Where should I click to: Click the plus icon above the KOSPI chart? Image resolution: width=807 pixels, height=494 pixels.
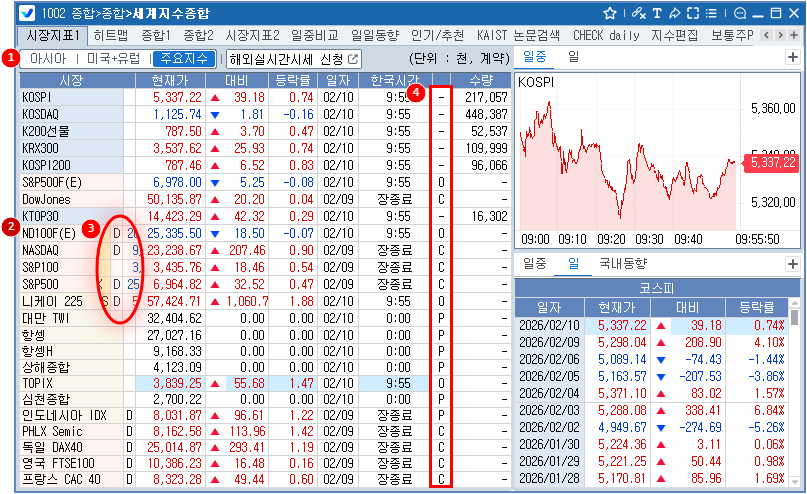coord(793,57)
